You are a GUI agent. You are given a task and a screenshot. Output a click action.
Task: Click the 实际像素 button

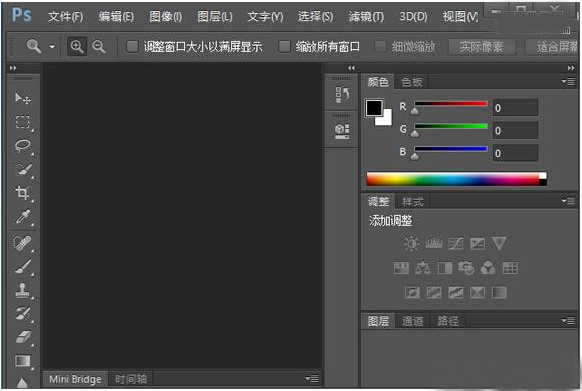(481, 47)
